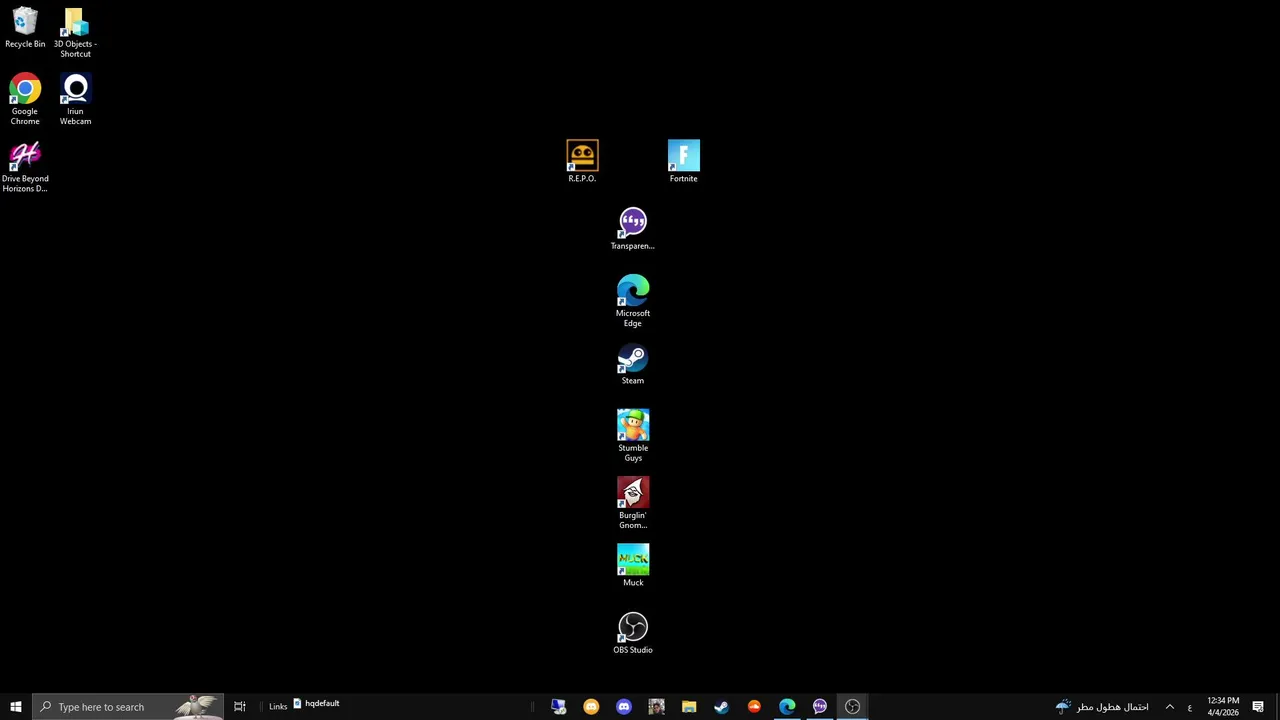Open the Windows Start menu

pyautogui.click(x=16, y=707)
